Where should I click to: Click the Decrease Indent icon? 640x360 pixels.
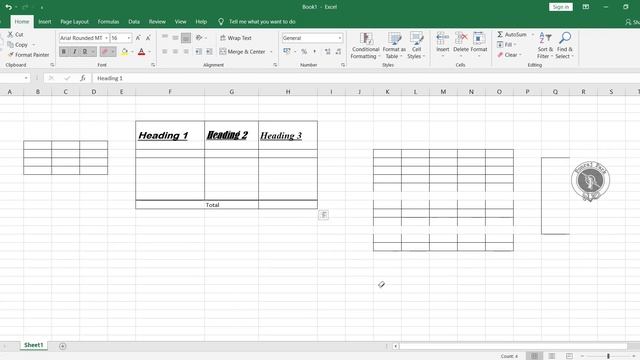point(198,51)
